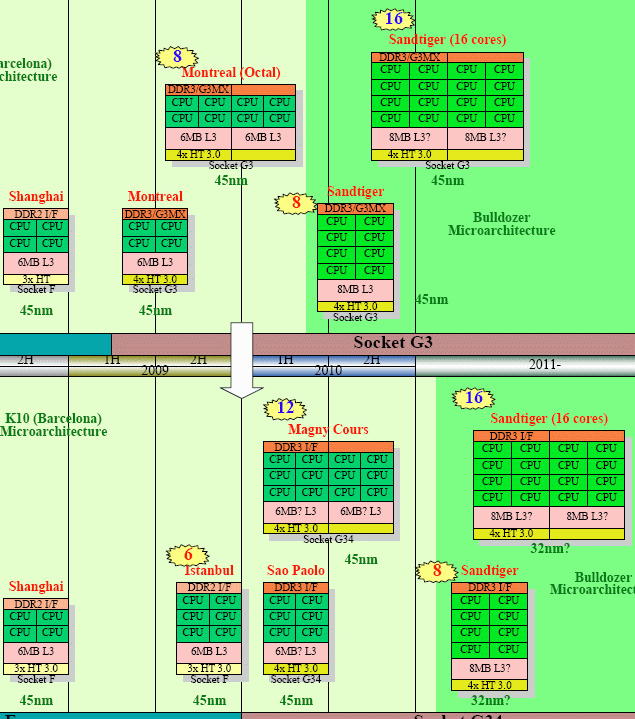Click the blue 8 badge beside Montreal (Octal)
The image size is (635, 719).
click(177, 57)
